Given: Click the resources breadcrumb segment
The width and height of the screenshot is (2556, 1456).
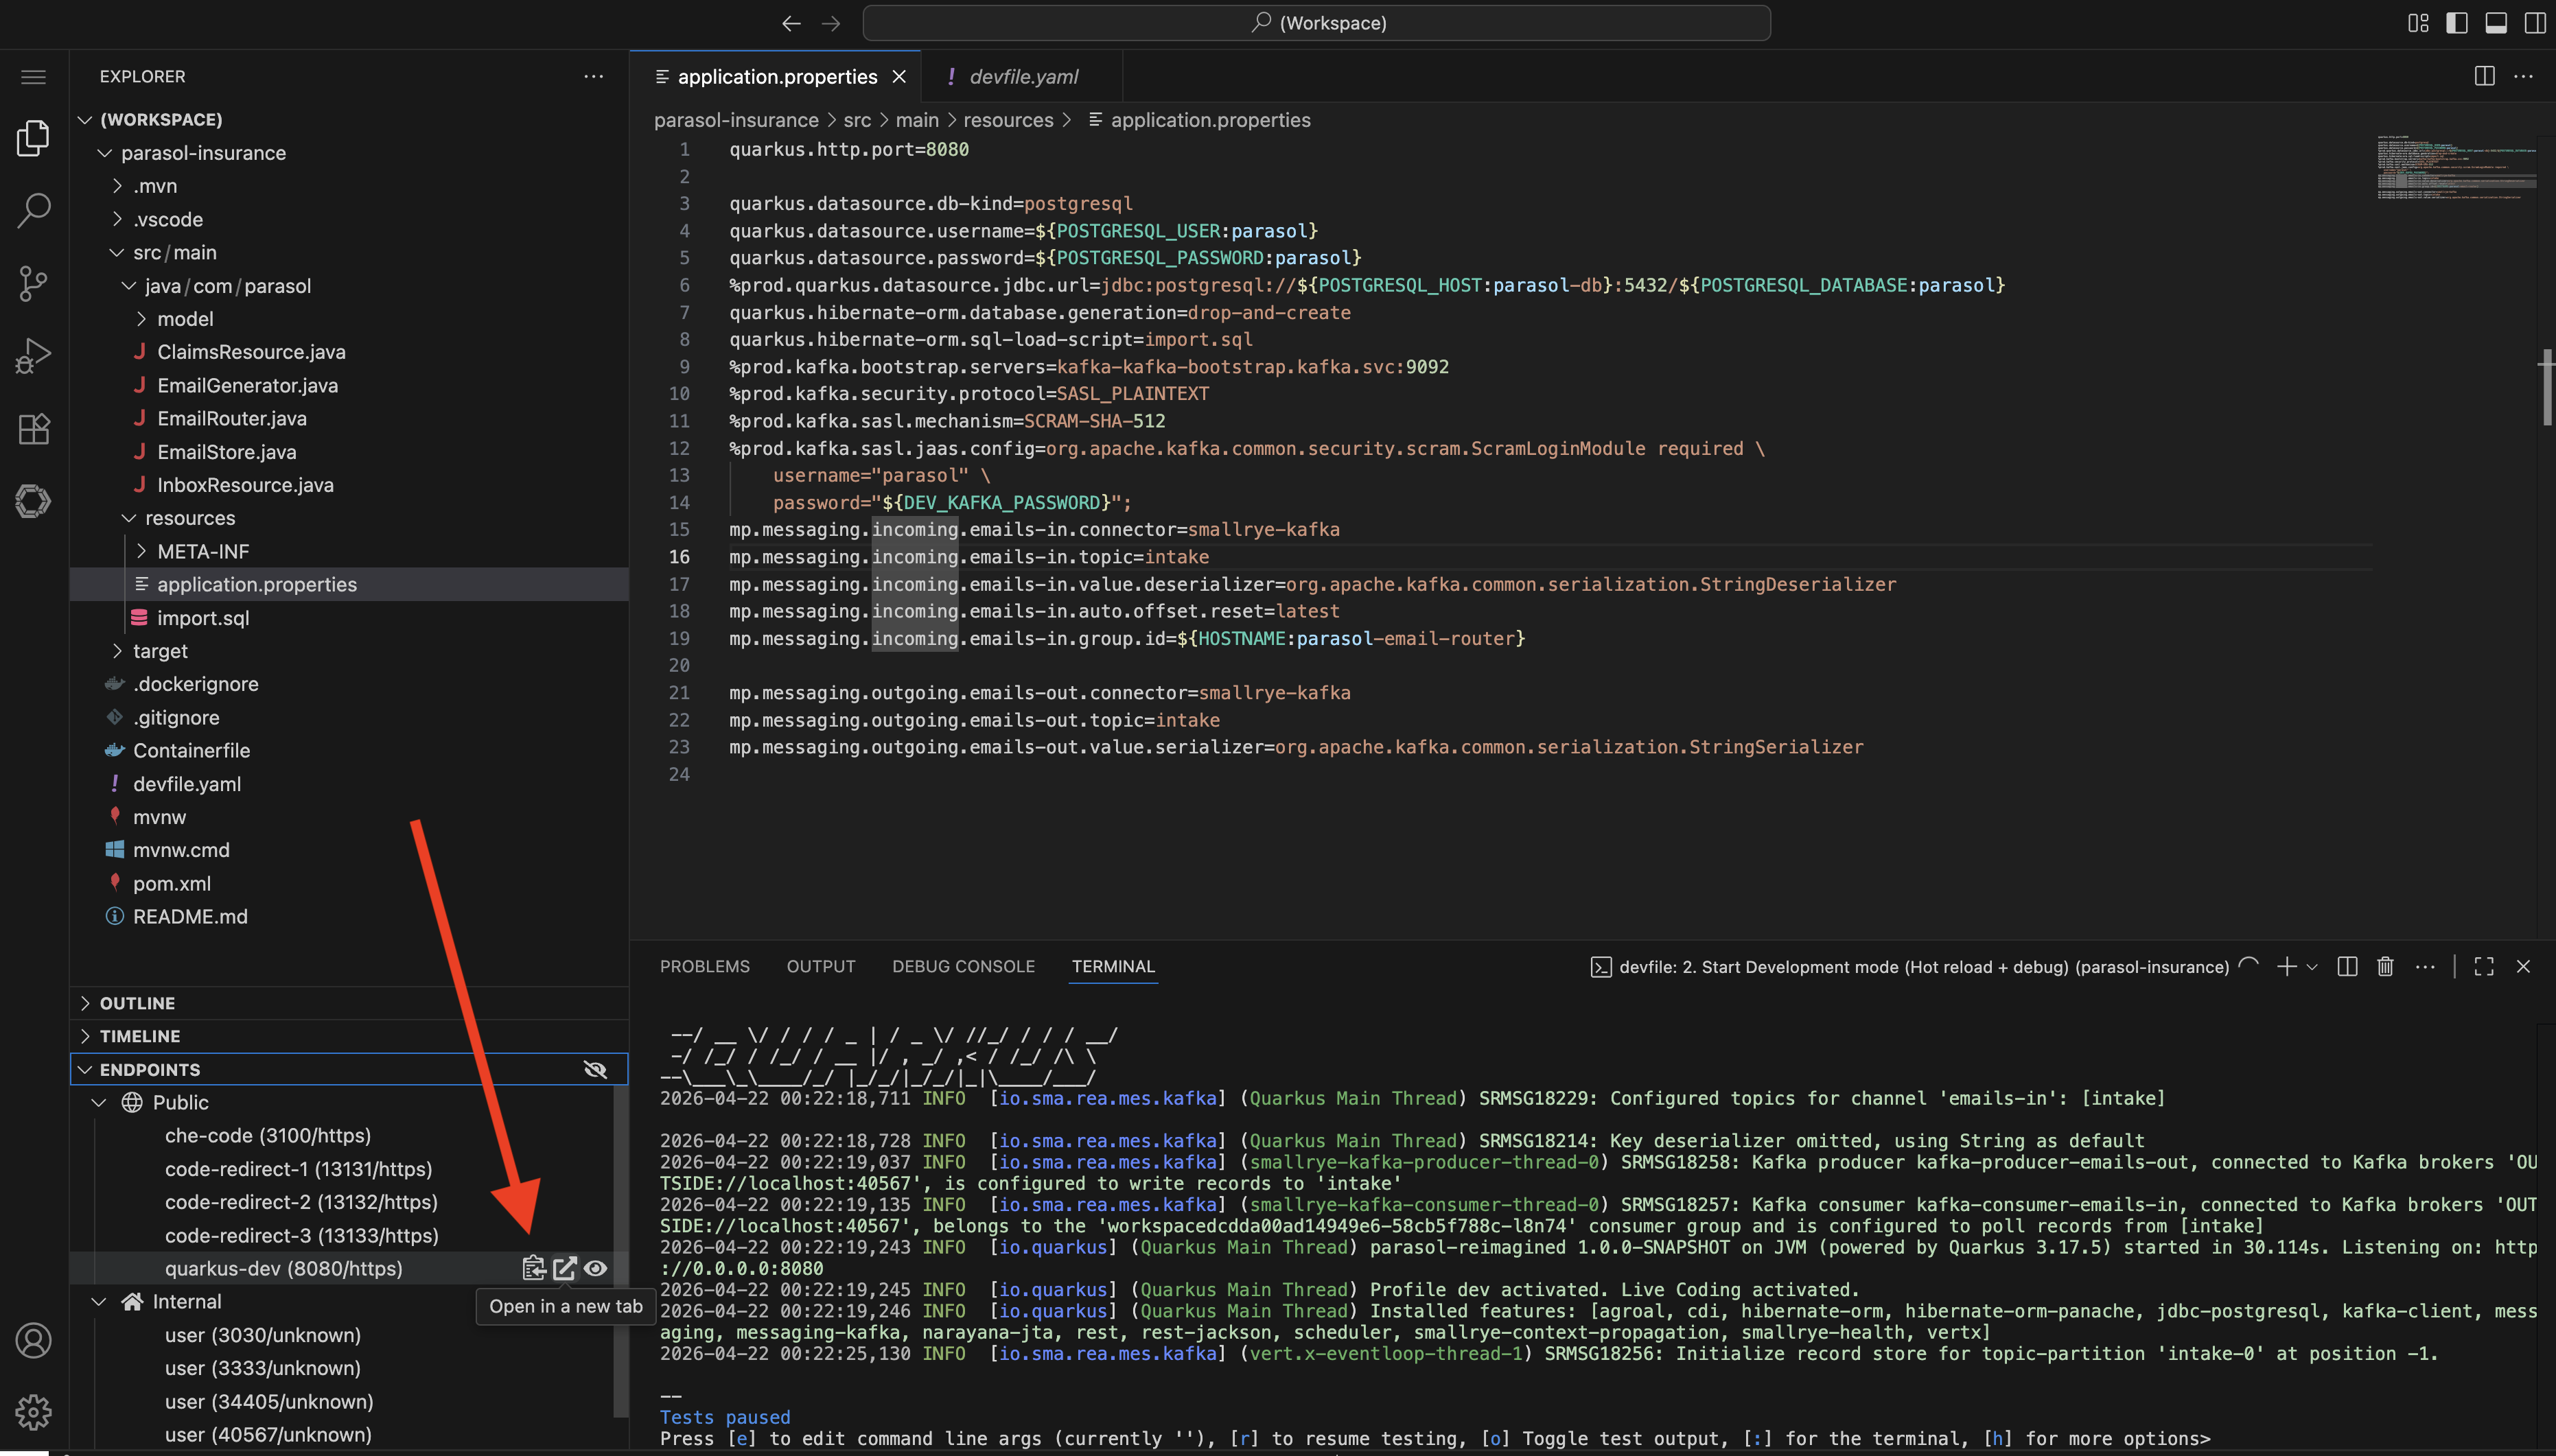Looking at the screenshot, I should click(1007, 120).
